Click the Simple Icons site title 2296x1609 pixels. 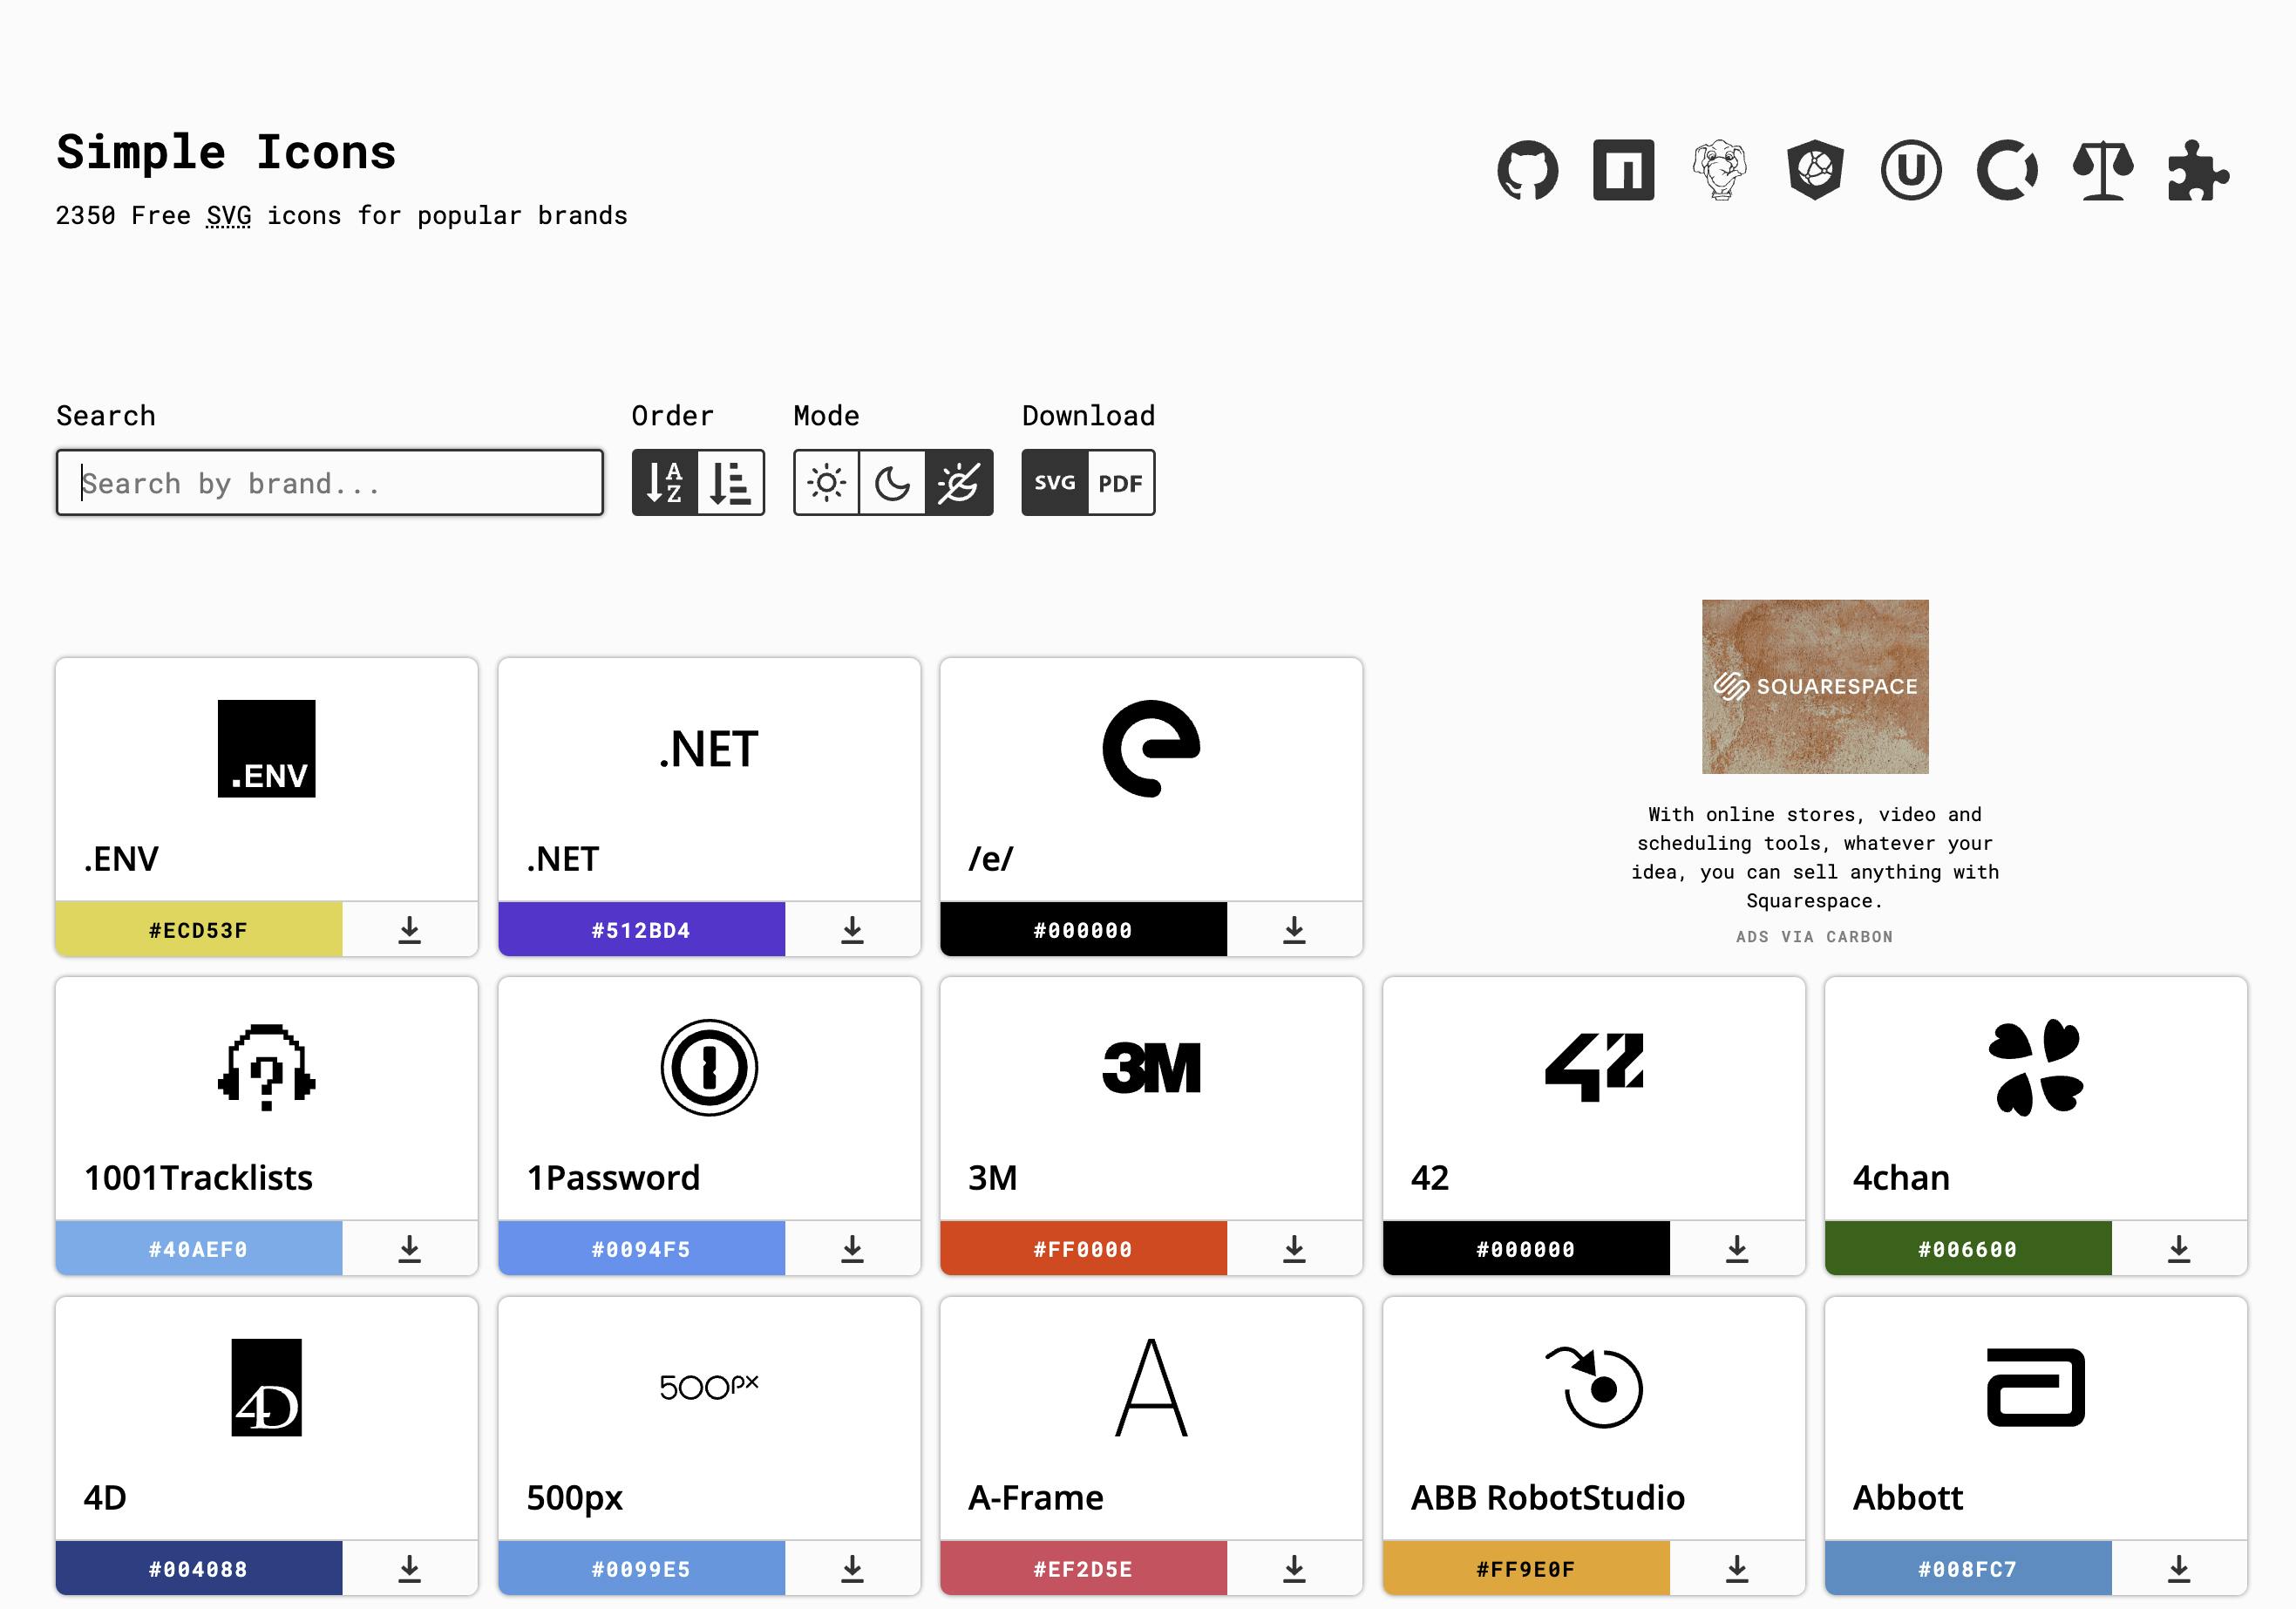click(x=226, y=152)
